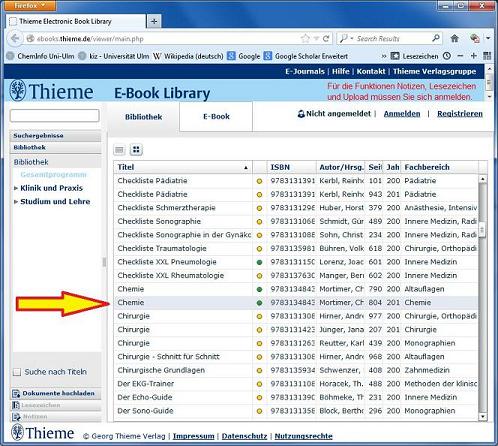Open the Thieme Verlagsgruppe link
This screenshot has height=446, width=498.
point(435,71)
